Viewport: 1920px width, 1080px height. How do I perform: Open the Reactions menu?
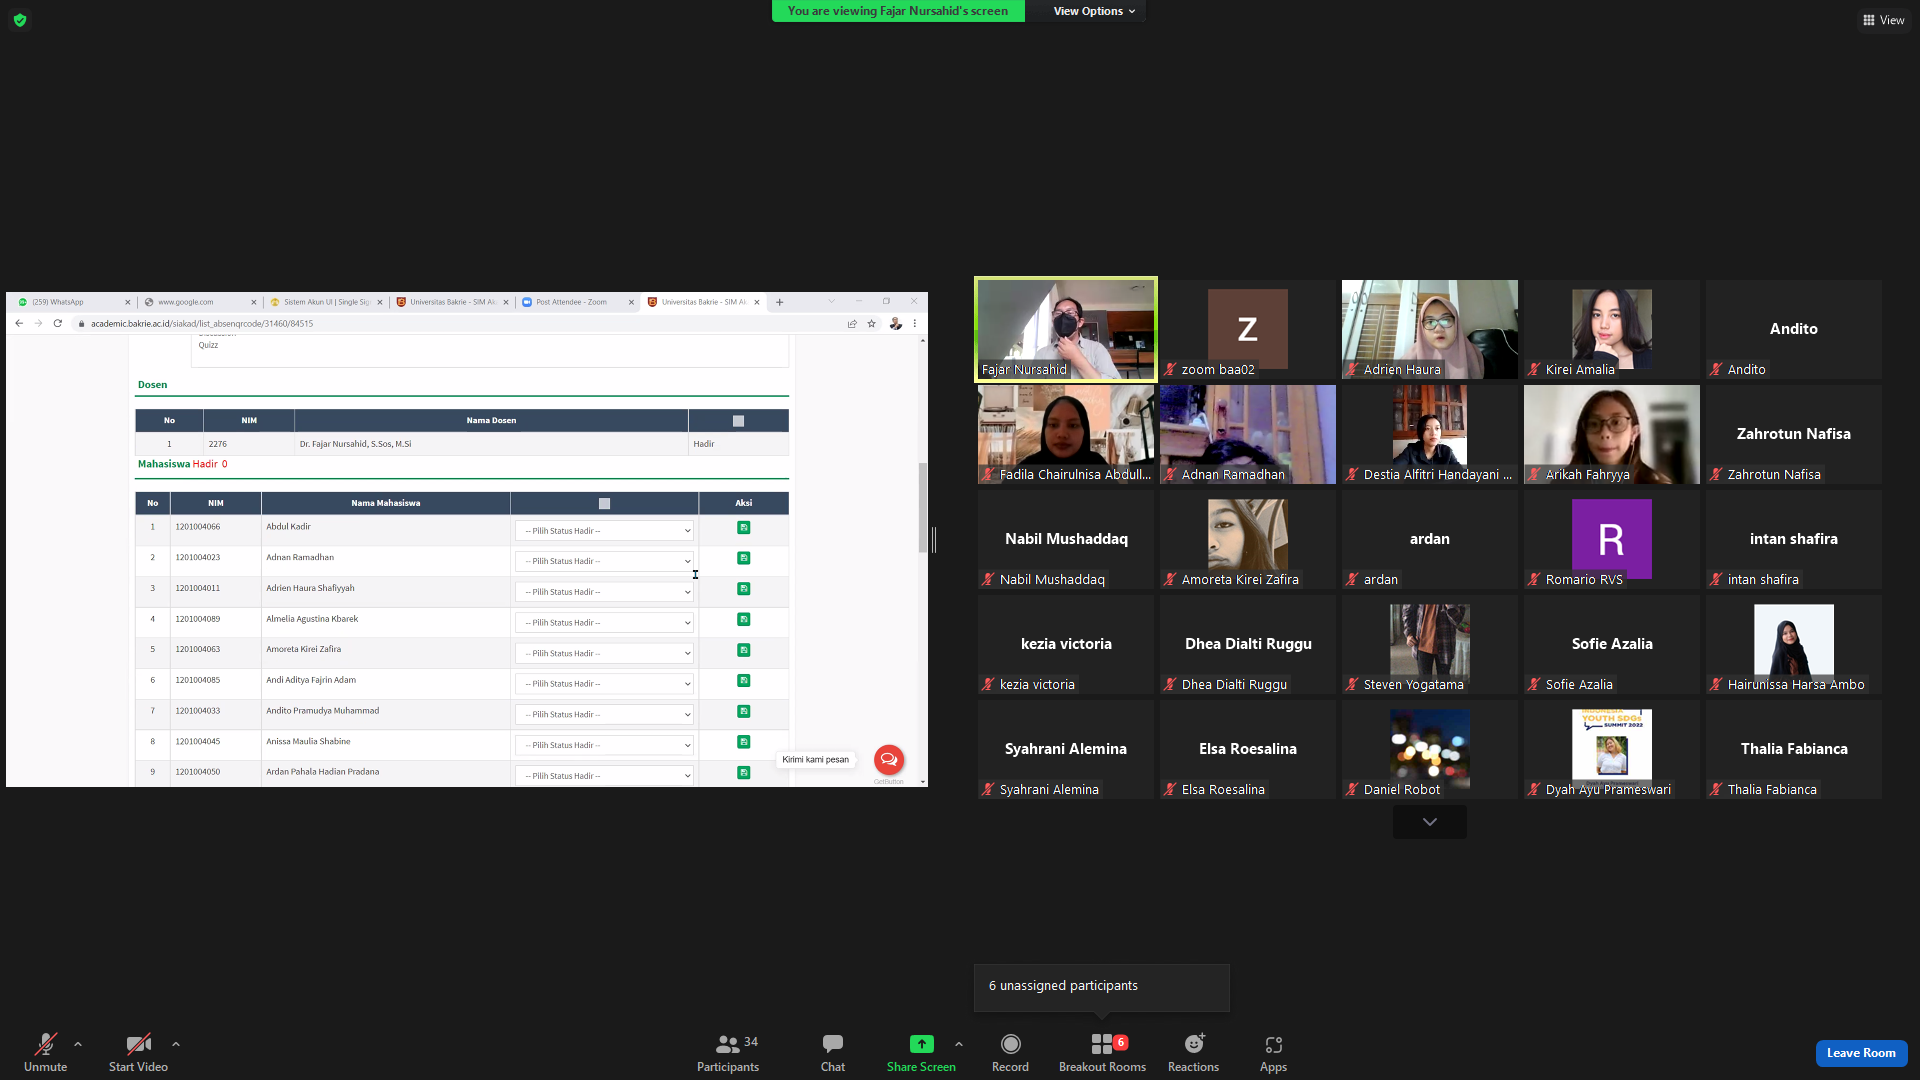[1193, 1052]
